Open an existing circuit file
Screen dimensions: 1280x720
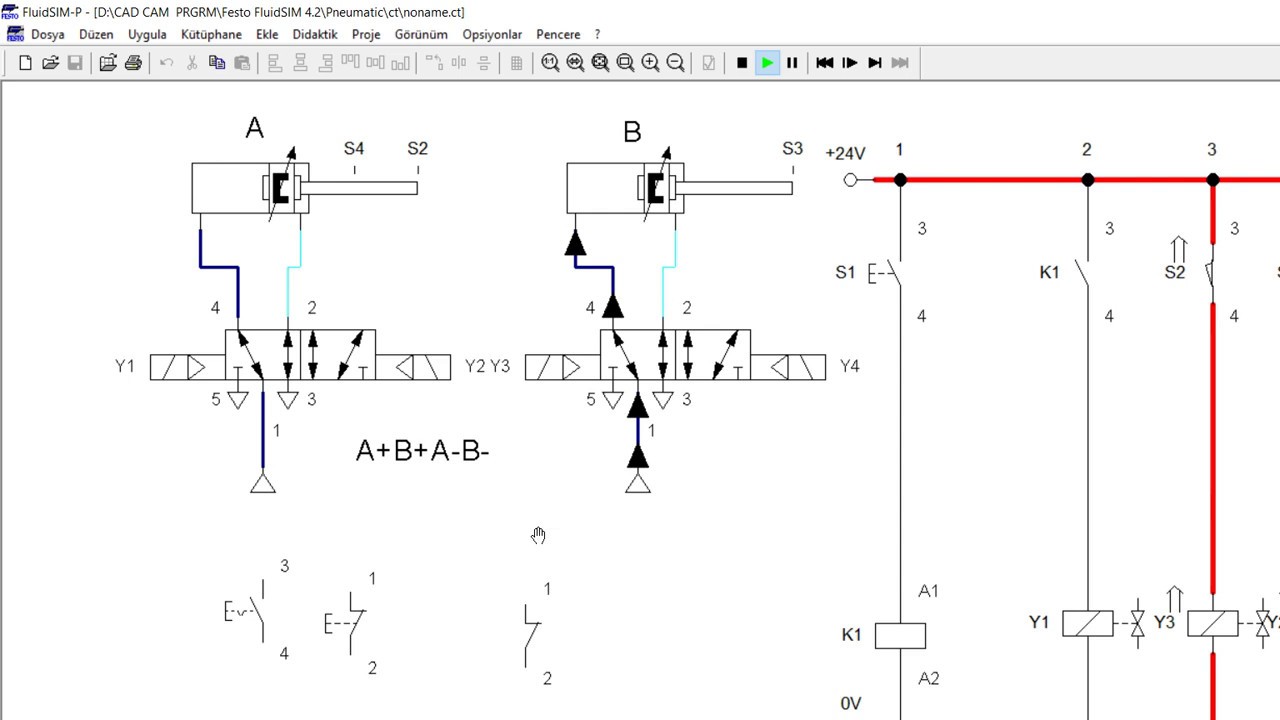[x=50, y=62]
